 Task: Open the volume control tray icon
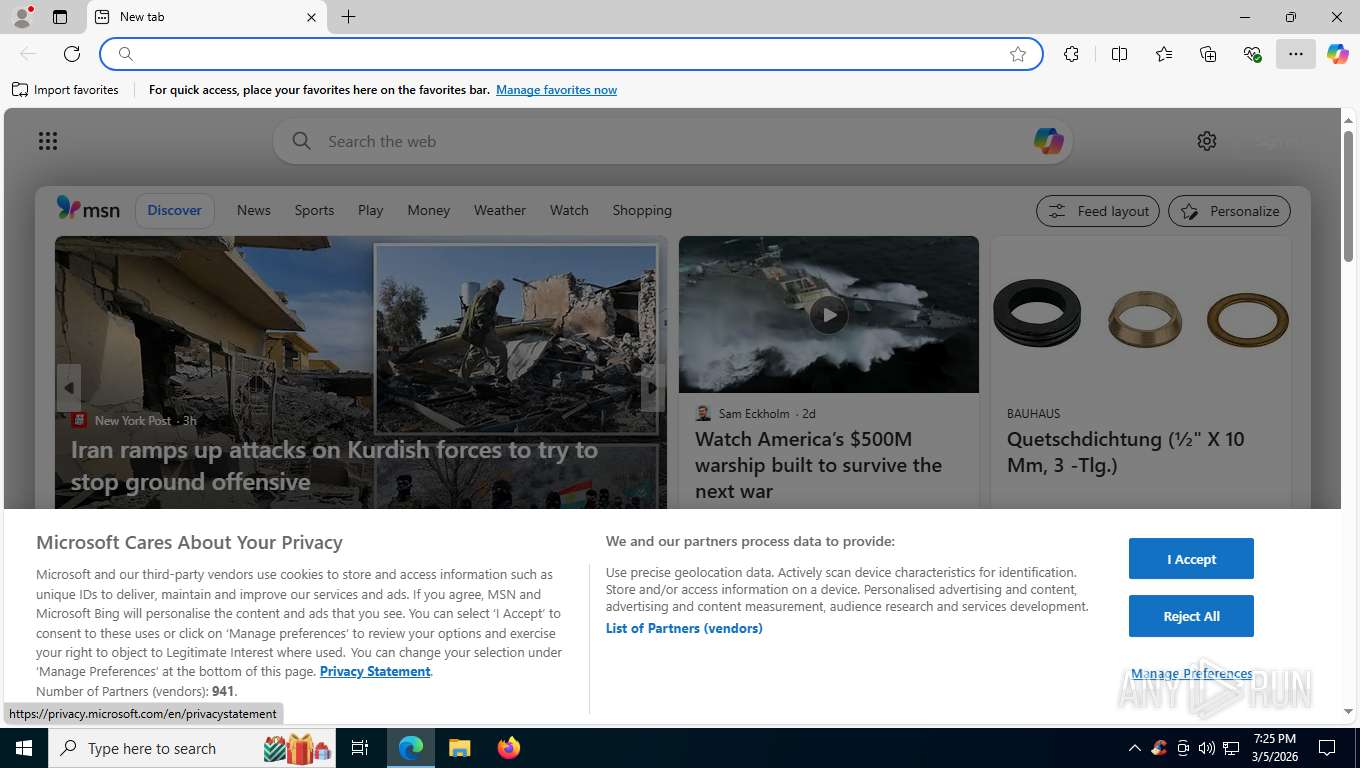tap(1206, 748)
